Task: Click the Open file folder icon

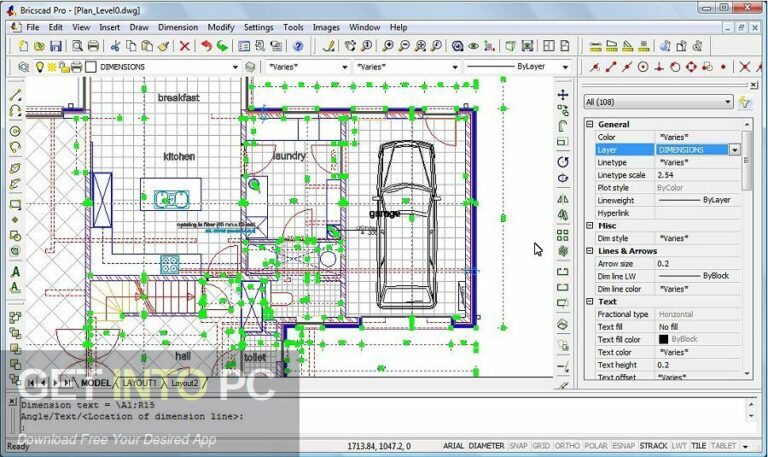Action: 39,46
